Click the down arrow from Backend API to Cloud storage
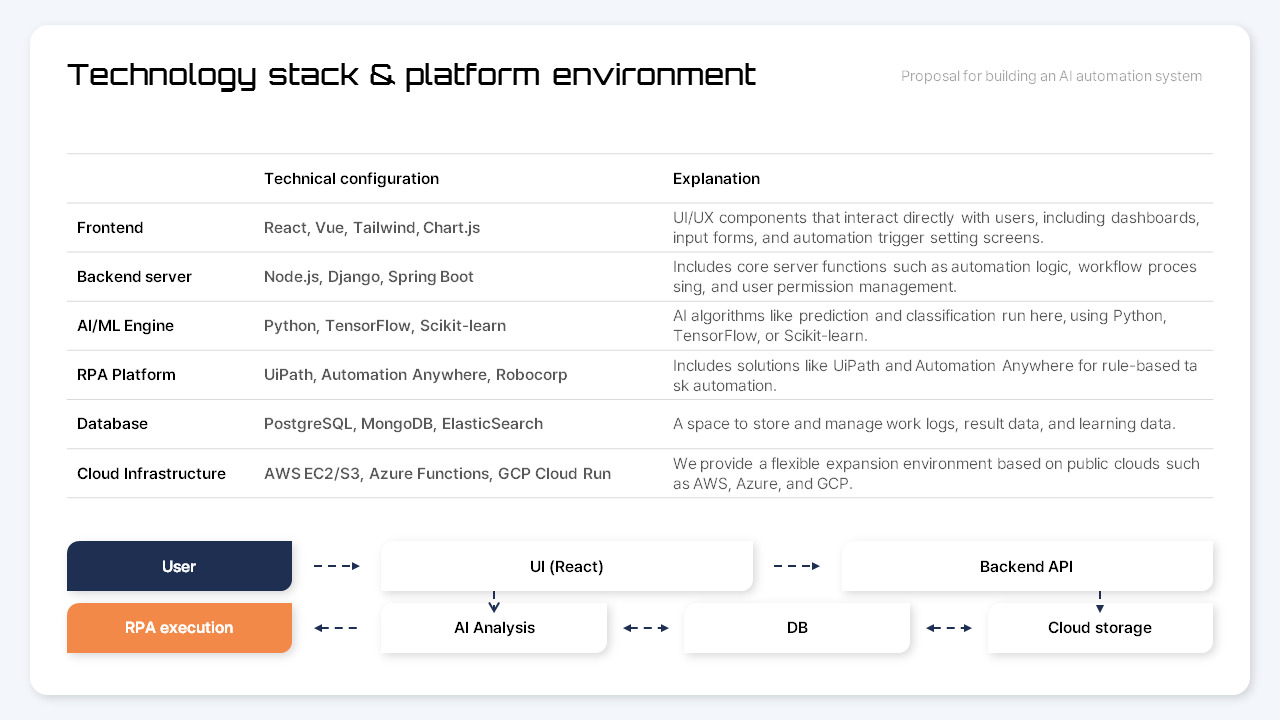1280x720 pixels. [1100, 602]
